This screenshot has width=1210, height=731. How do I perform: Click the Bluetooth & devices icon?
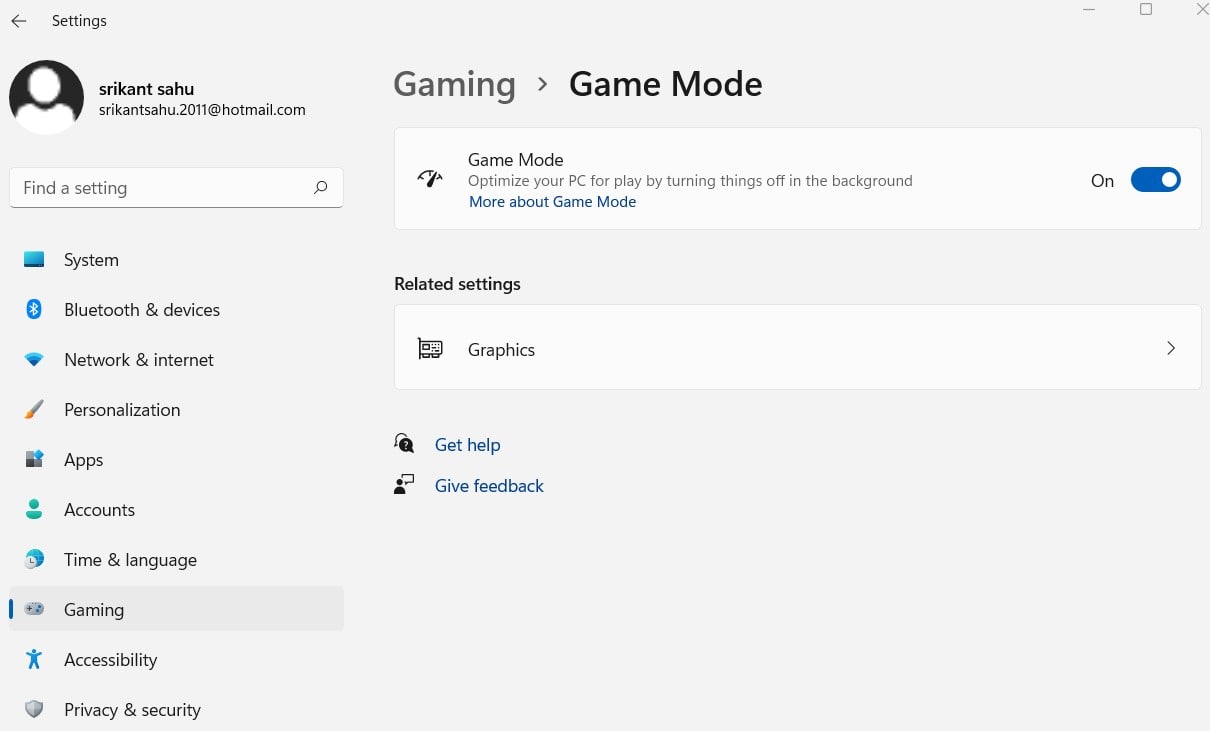(x=34, y=310)
